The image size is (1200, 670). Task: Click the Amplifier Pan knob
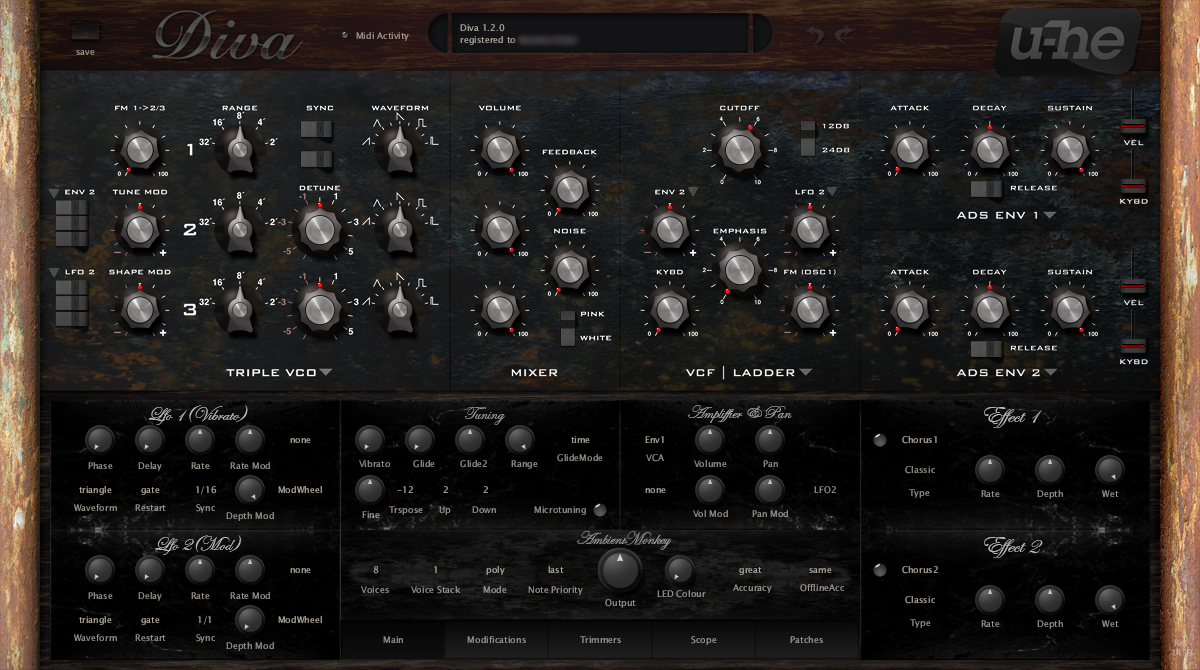tap(768, 439)
